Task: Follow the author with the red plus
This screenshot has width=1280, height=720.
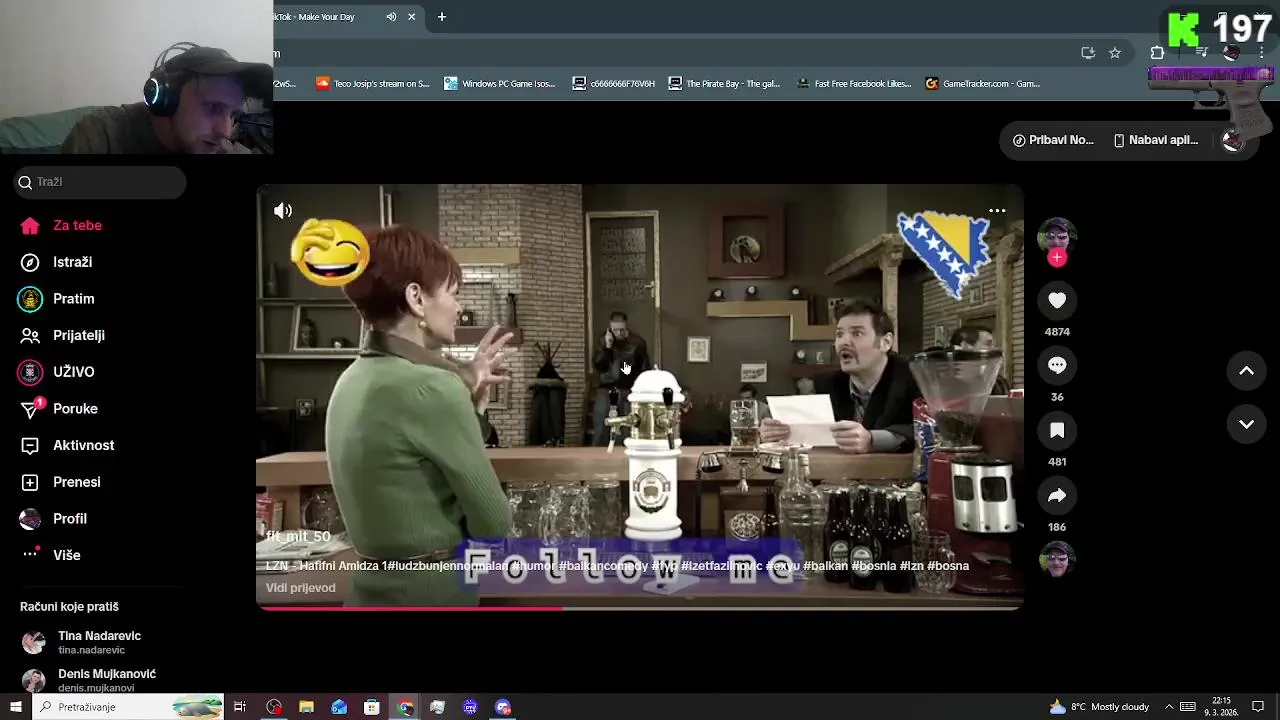Action: pyautogui.click(x=1057, y=258)
